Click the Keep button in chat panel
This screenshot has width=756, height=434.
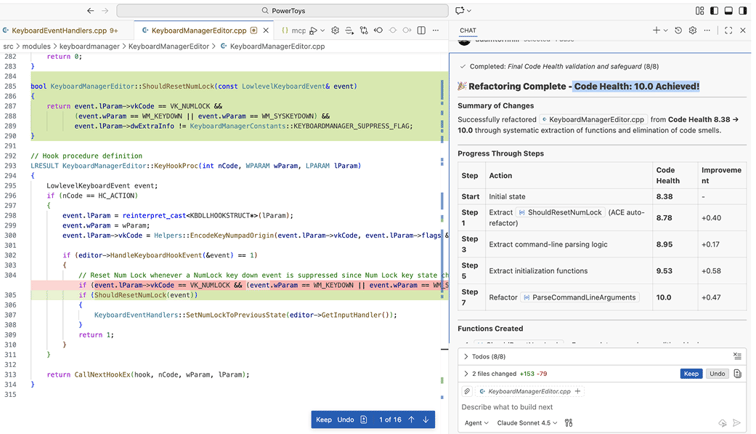tap(691, 374)
